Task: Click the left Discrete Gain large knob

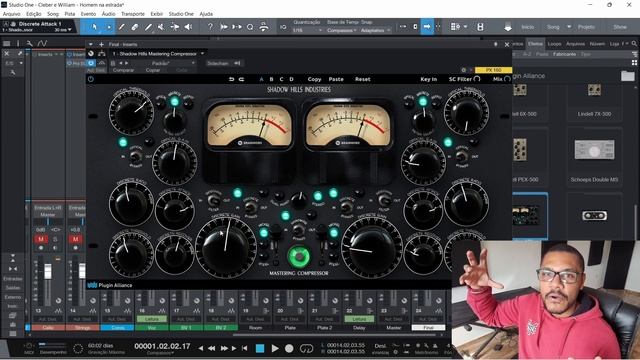Action: point(225,247)
